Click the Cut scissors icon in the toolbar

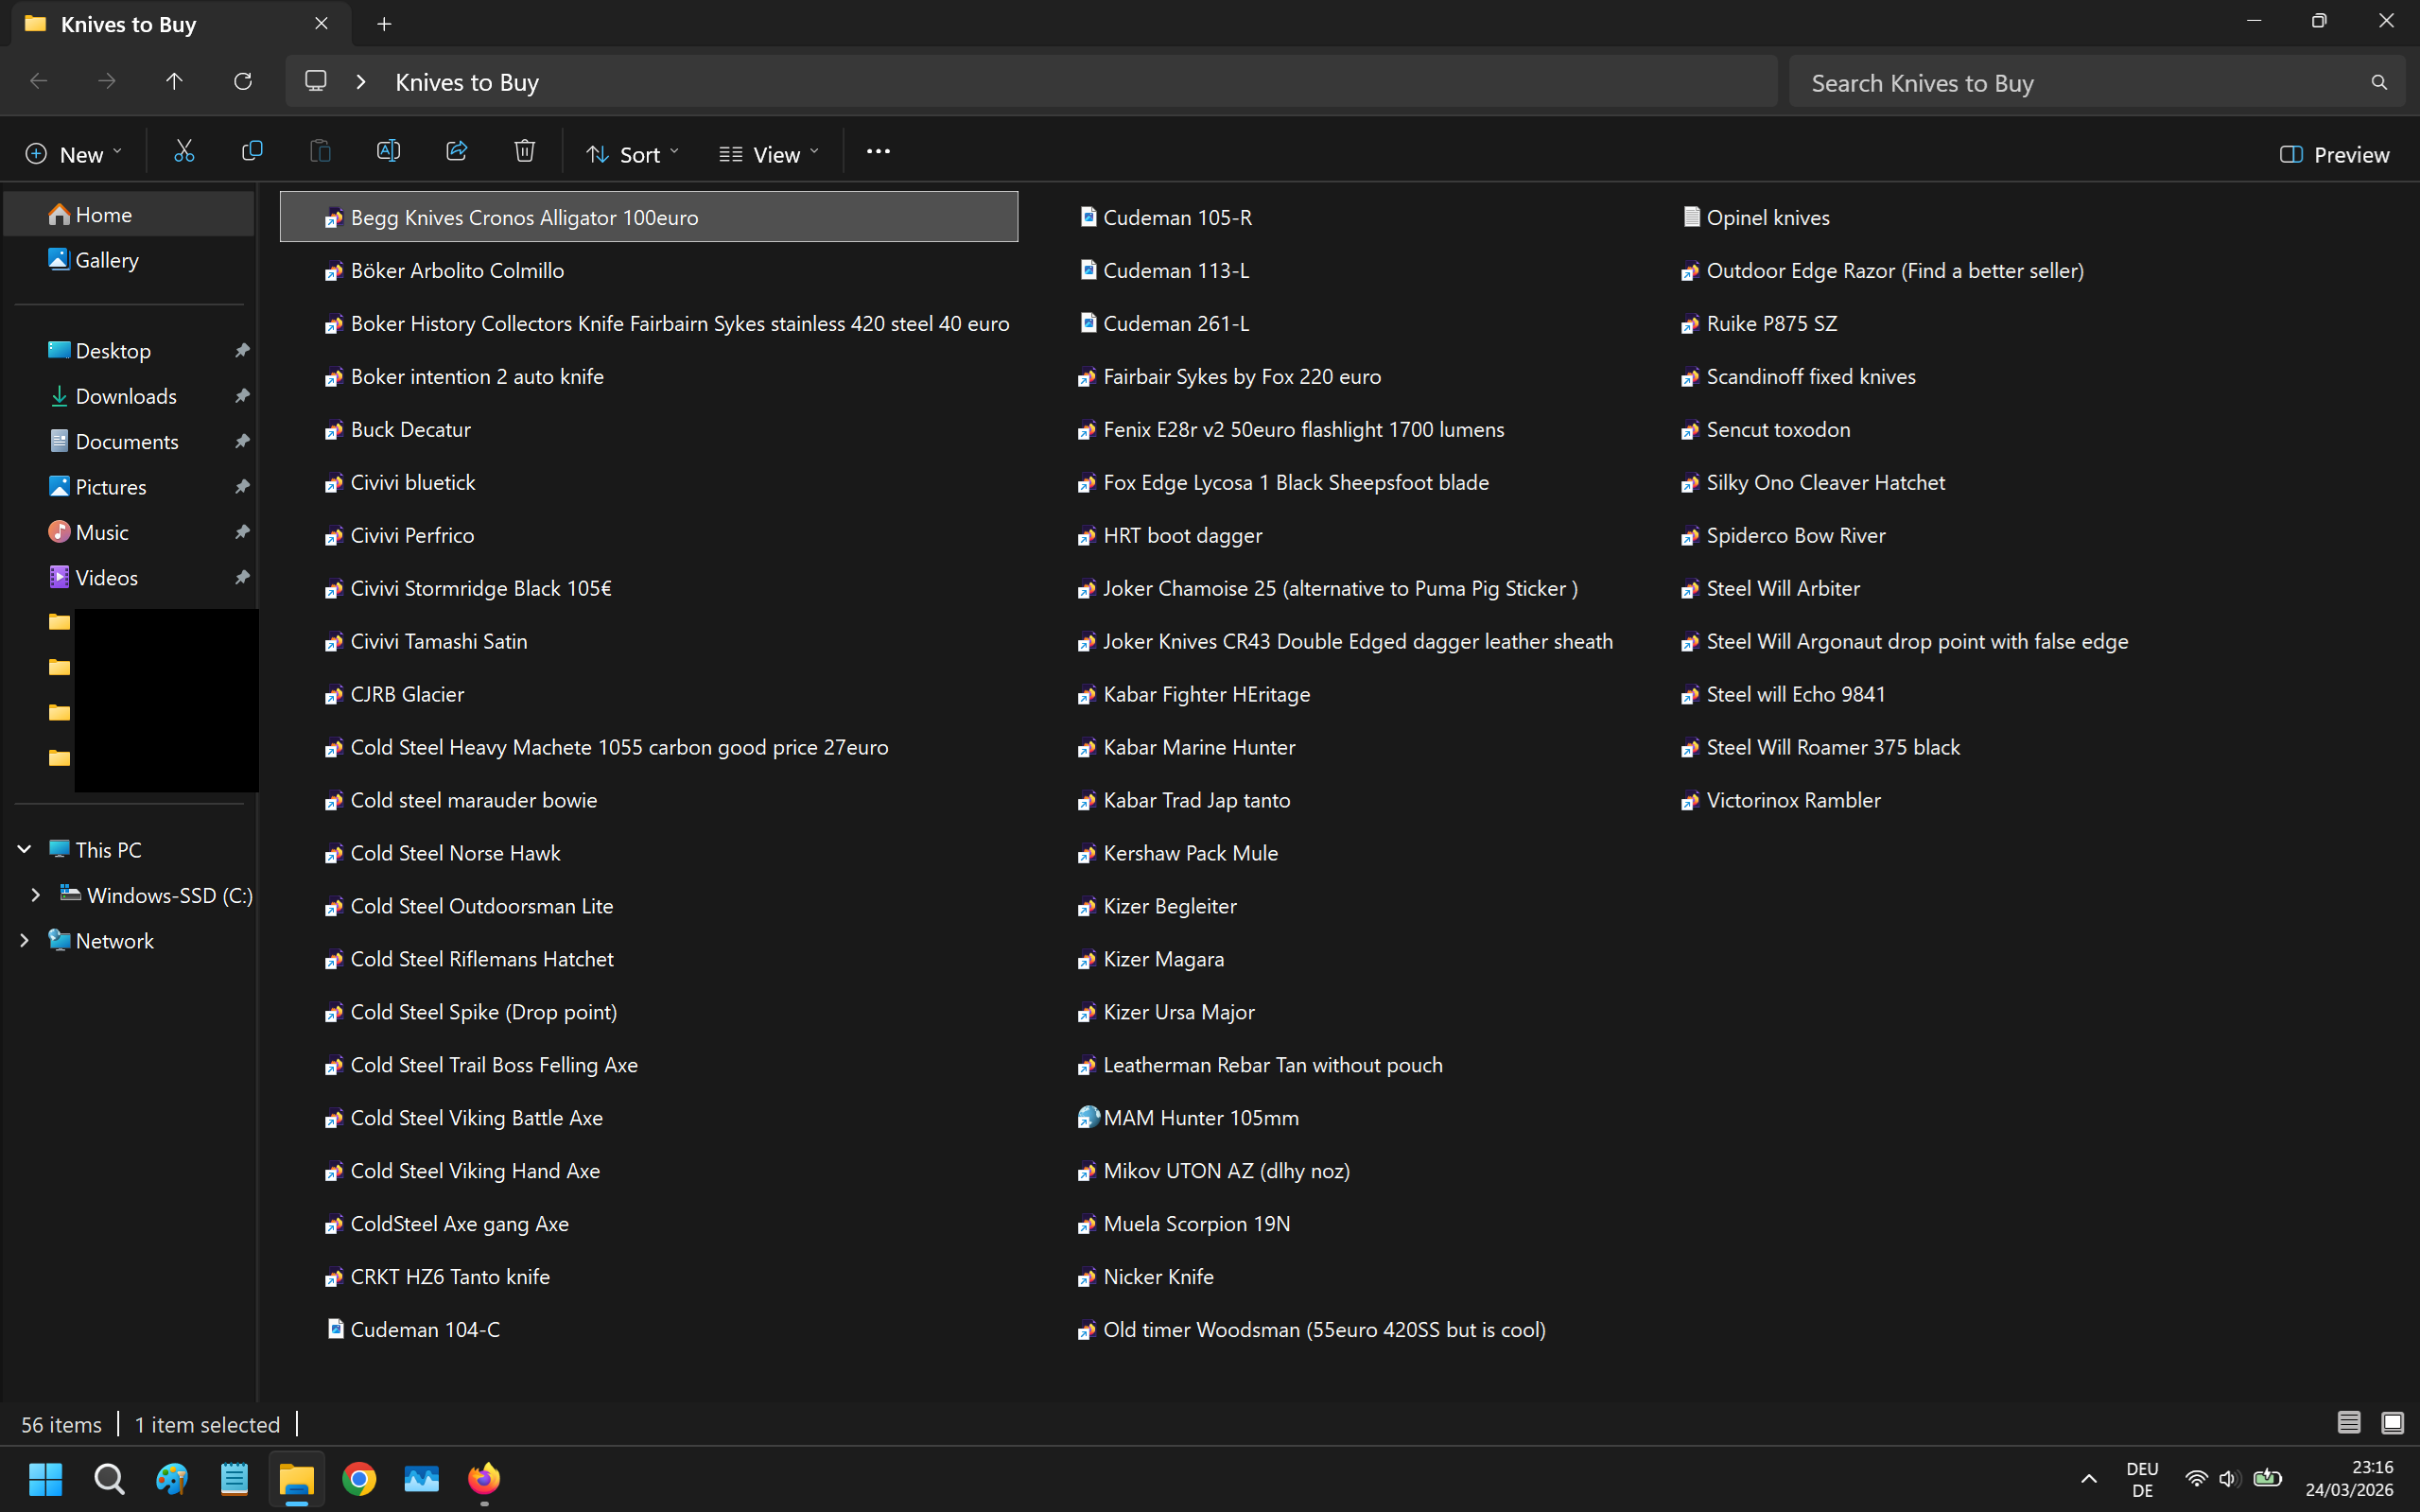pos(184,152)
